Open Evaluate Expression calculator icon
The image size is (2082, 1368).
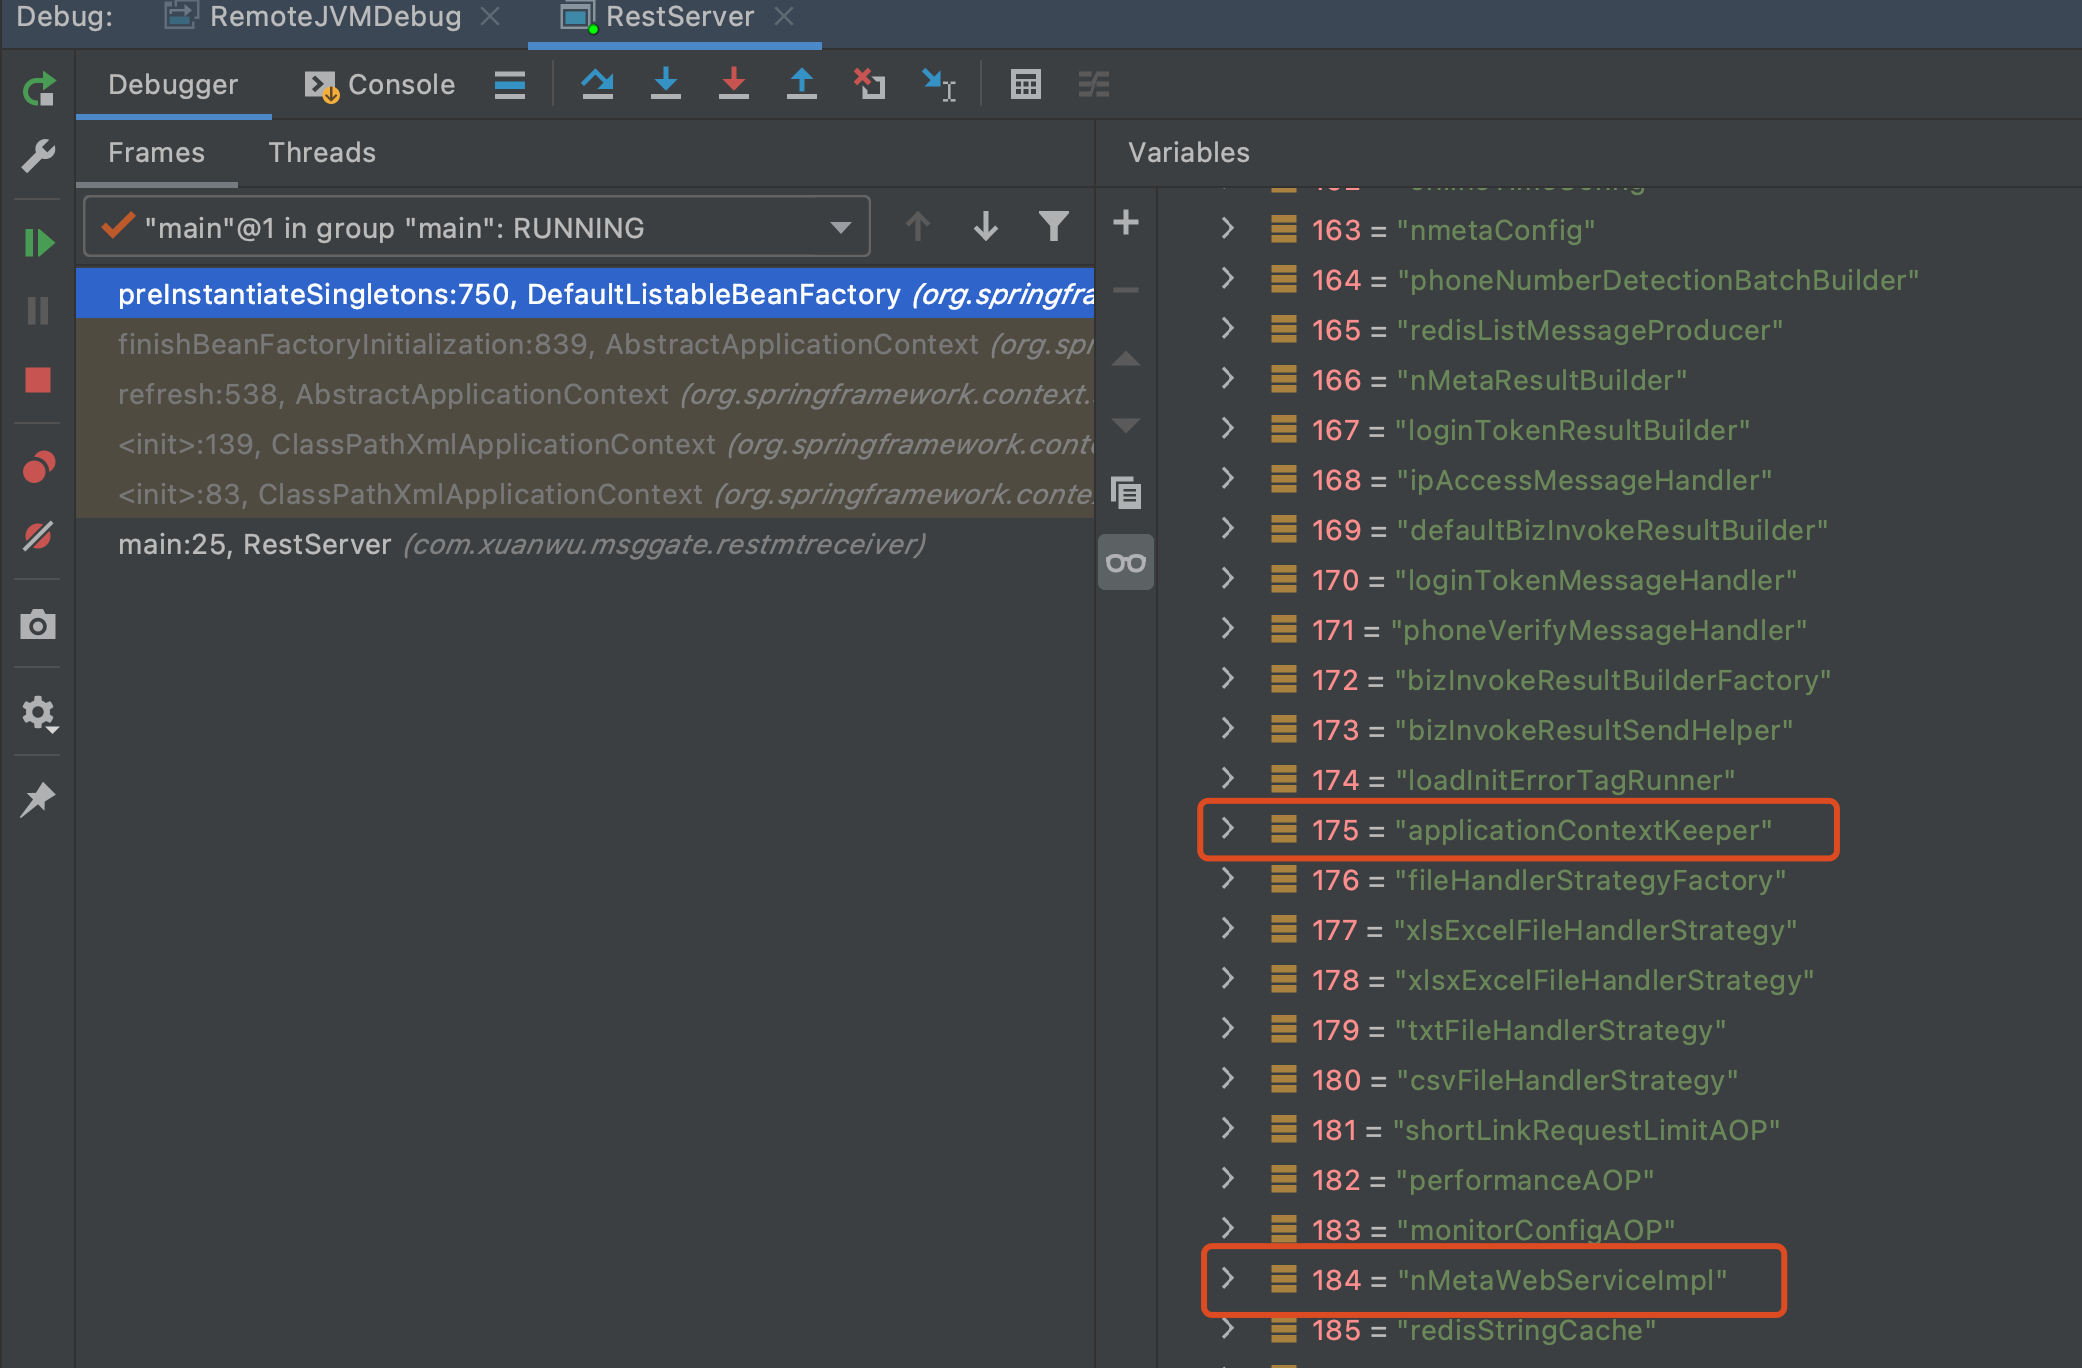coord(1026,85)
